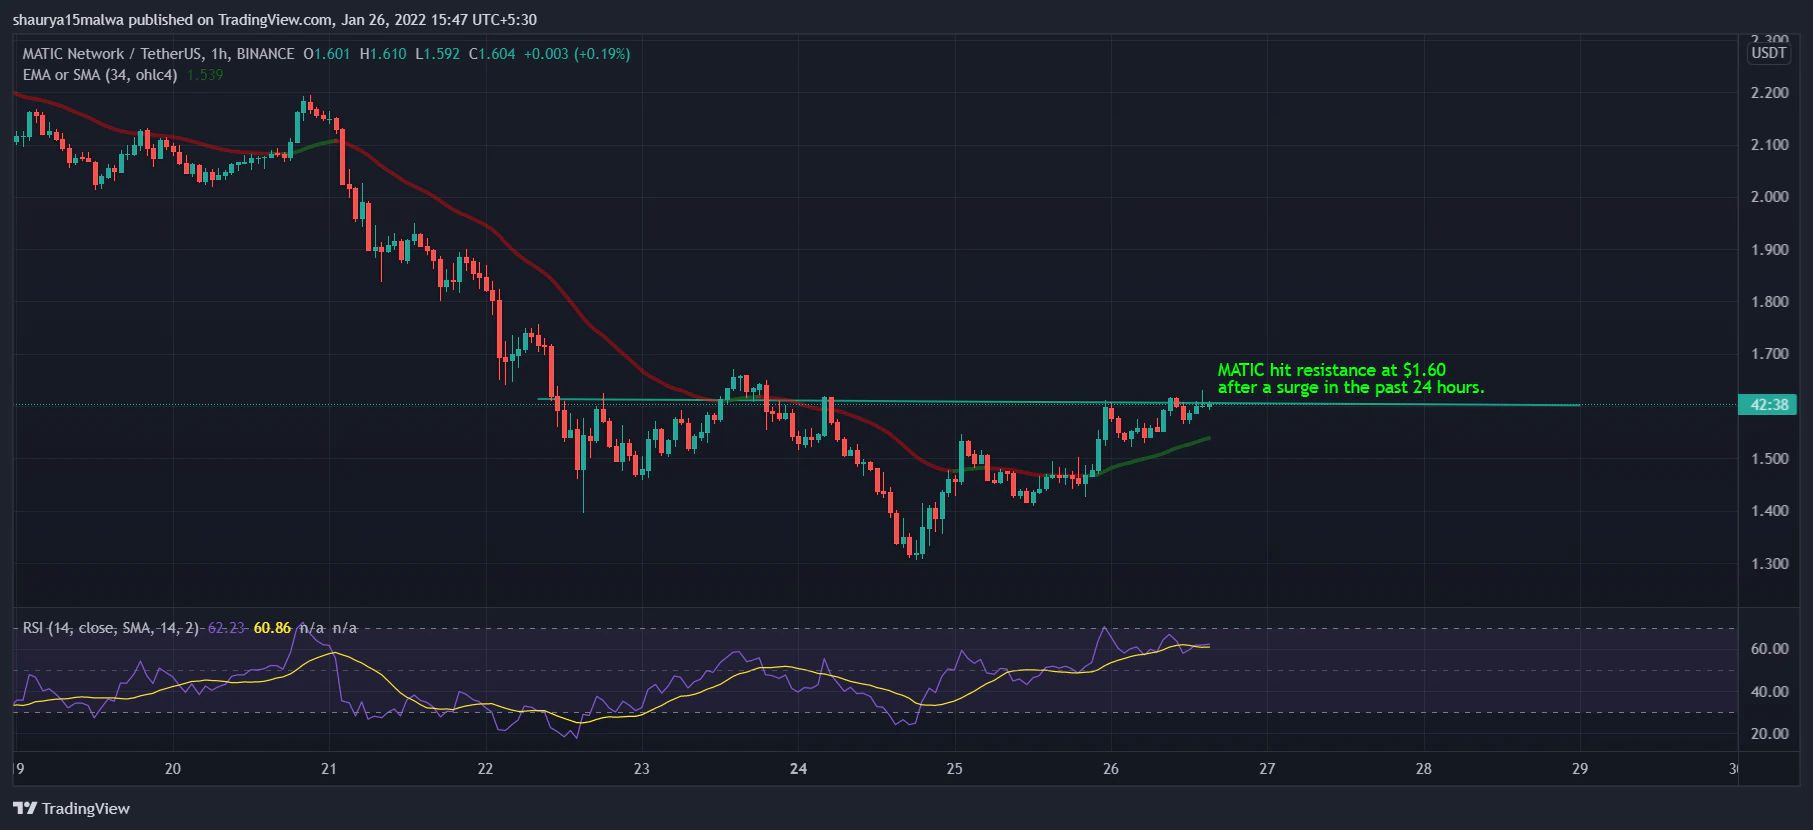Screen dimensions: 1813x830
Task: Click the open price O1.601 value
Action: click(x=327, y=54)
